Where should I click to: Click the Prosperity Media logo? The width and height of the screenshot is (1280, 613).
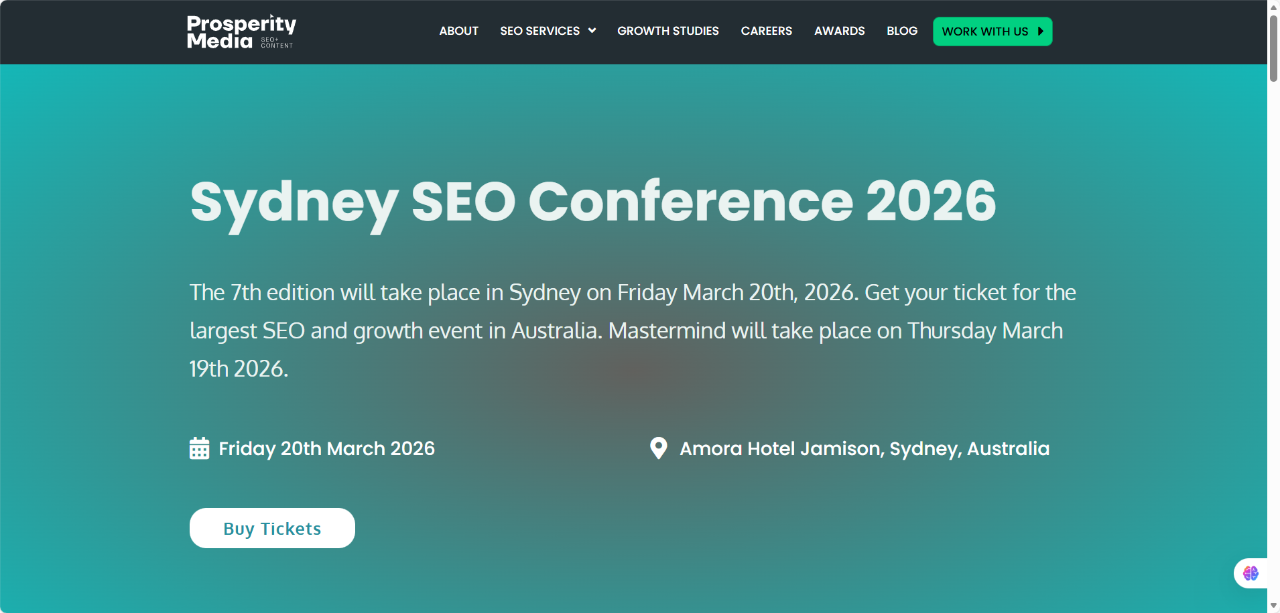click(x=241, y=32)
